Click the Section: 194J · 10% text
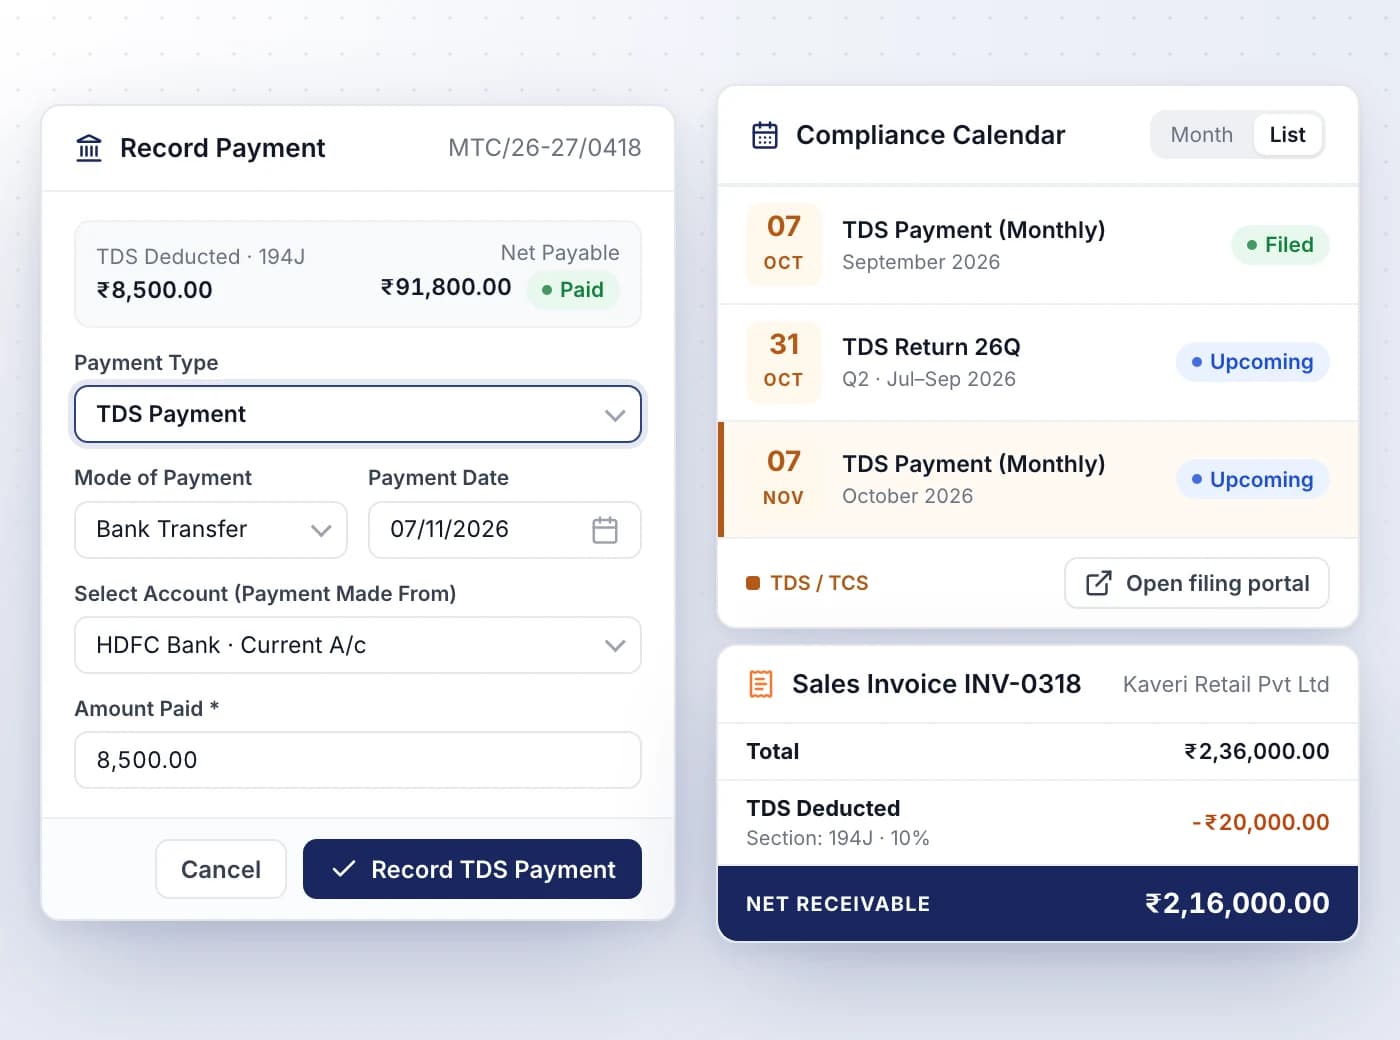1400x1040 pixels. coord(838,838)
